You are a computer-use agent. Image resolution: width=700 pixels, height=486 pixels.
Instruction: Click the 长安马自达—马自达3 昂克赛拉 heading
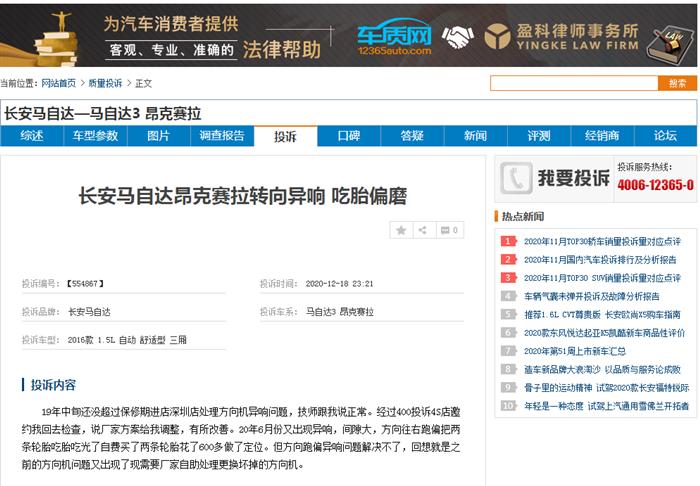tap(103, 114)
